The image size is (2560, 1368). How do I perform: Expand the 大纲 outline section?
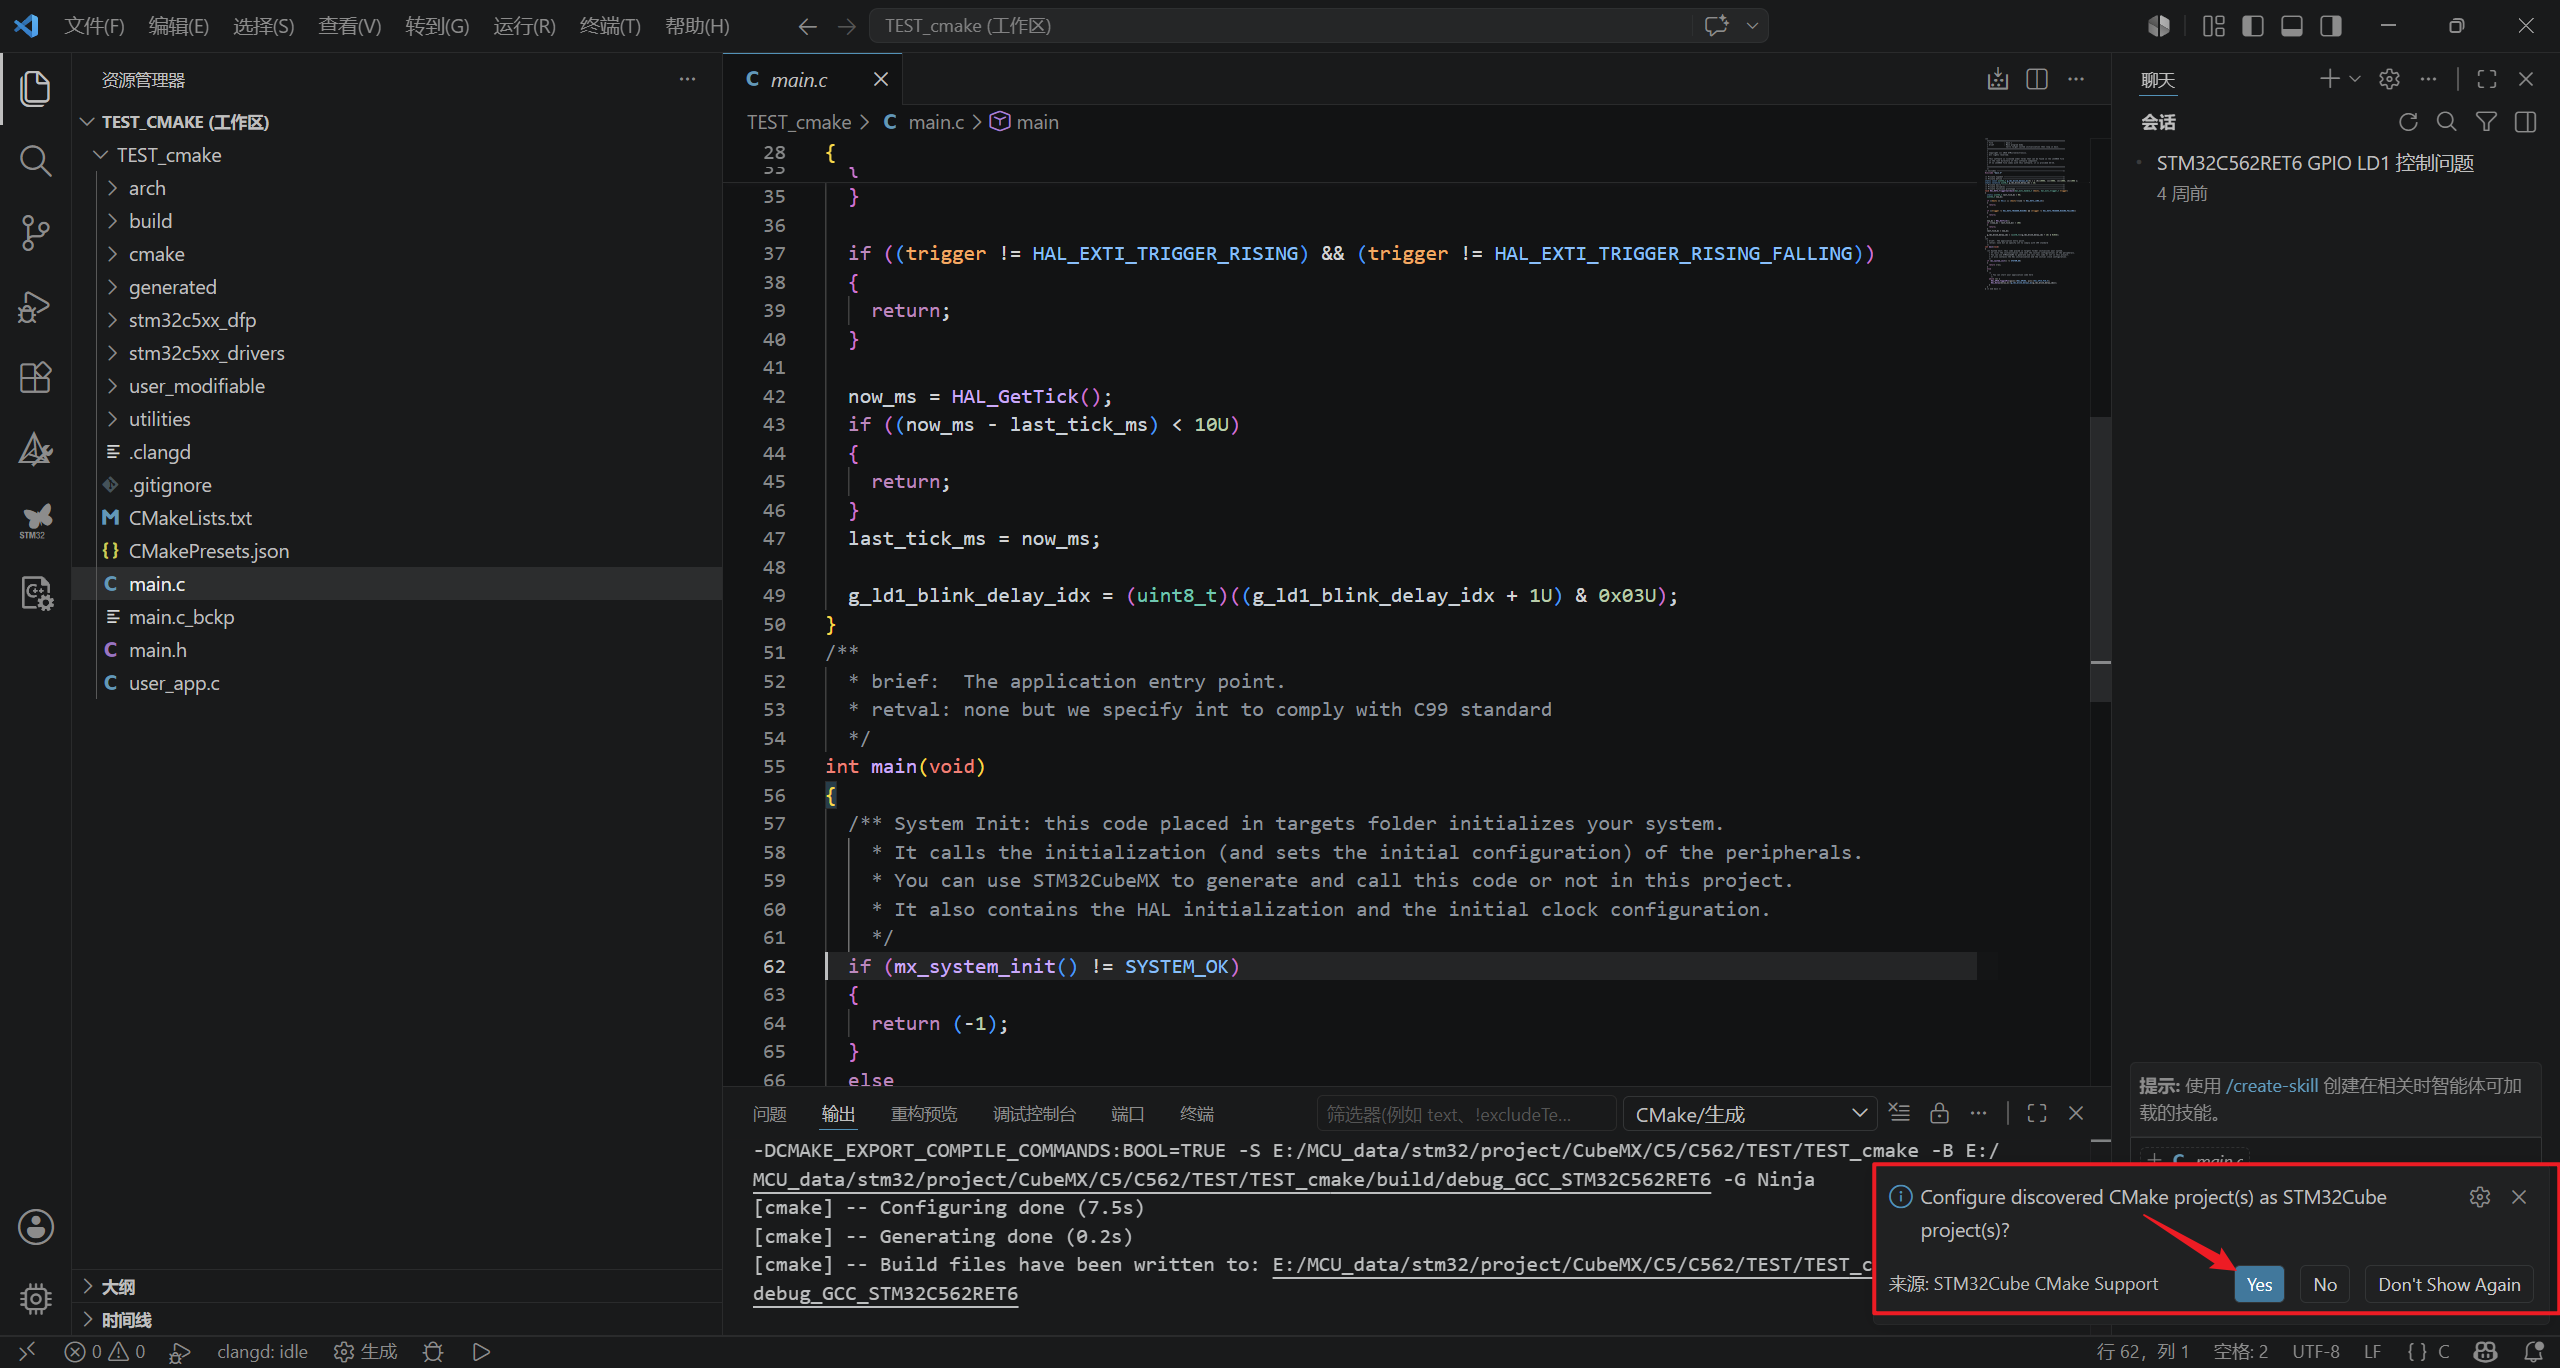pos(118,1287)
